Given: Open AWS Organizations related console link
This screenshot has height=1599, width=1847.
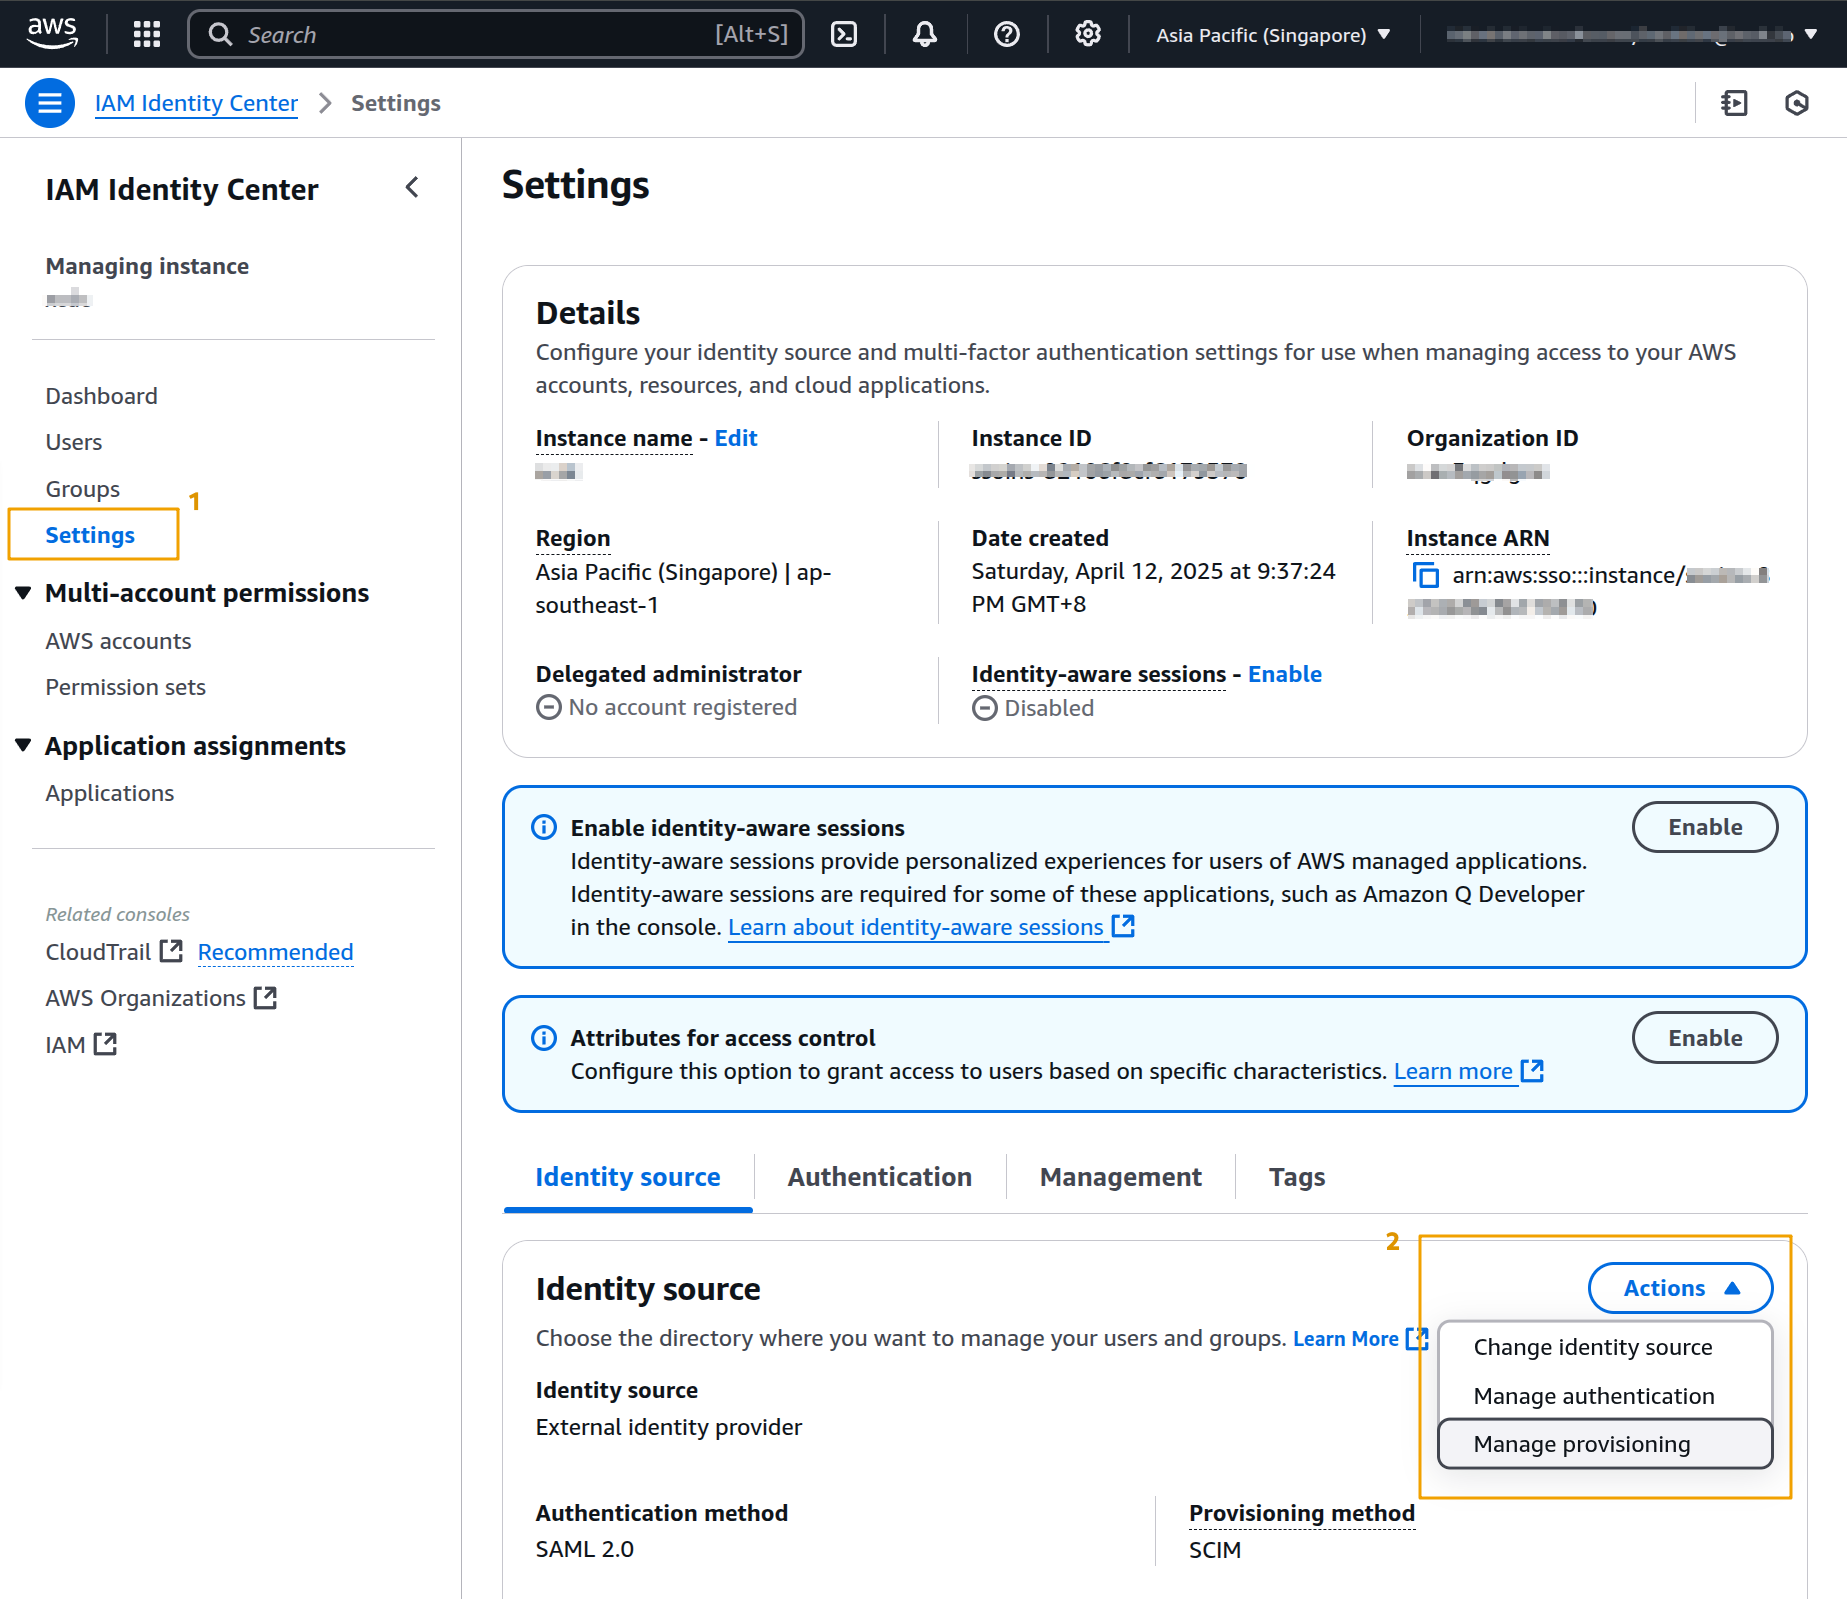Looking at the screenshot, I should [145, 997].
